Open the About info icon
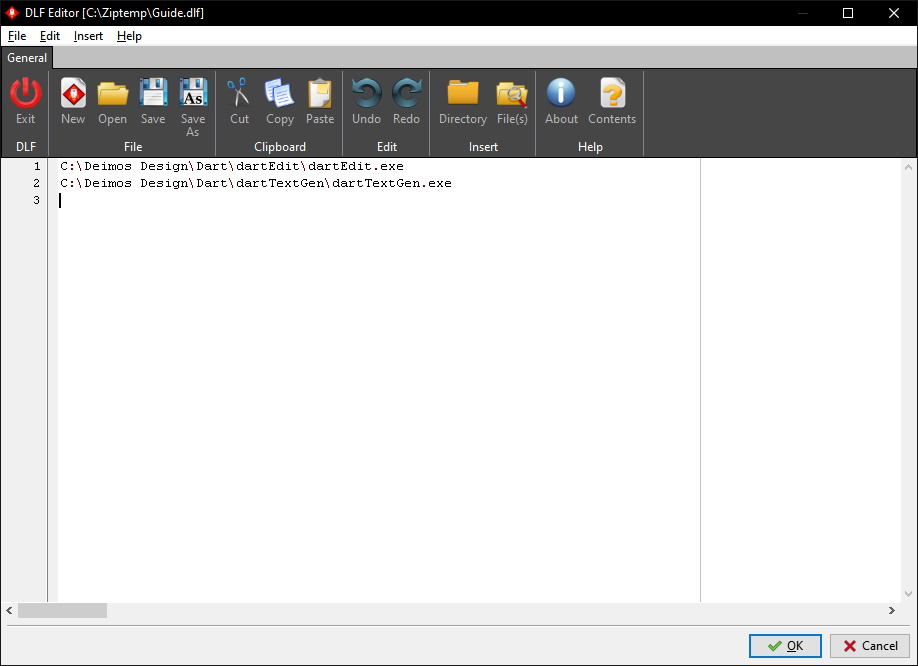 (x=561, y=93)
